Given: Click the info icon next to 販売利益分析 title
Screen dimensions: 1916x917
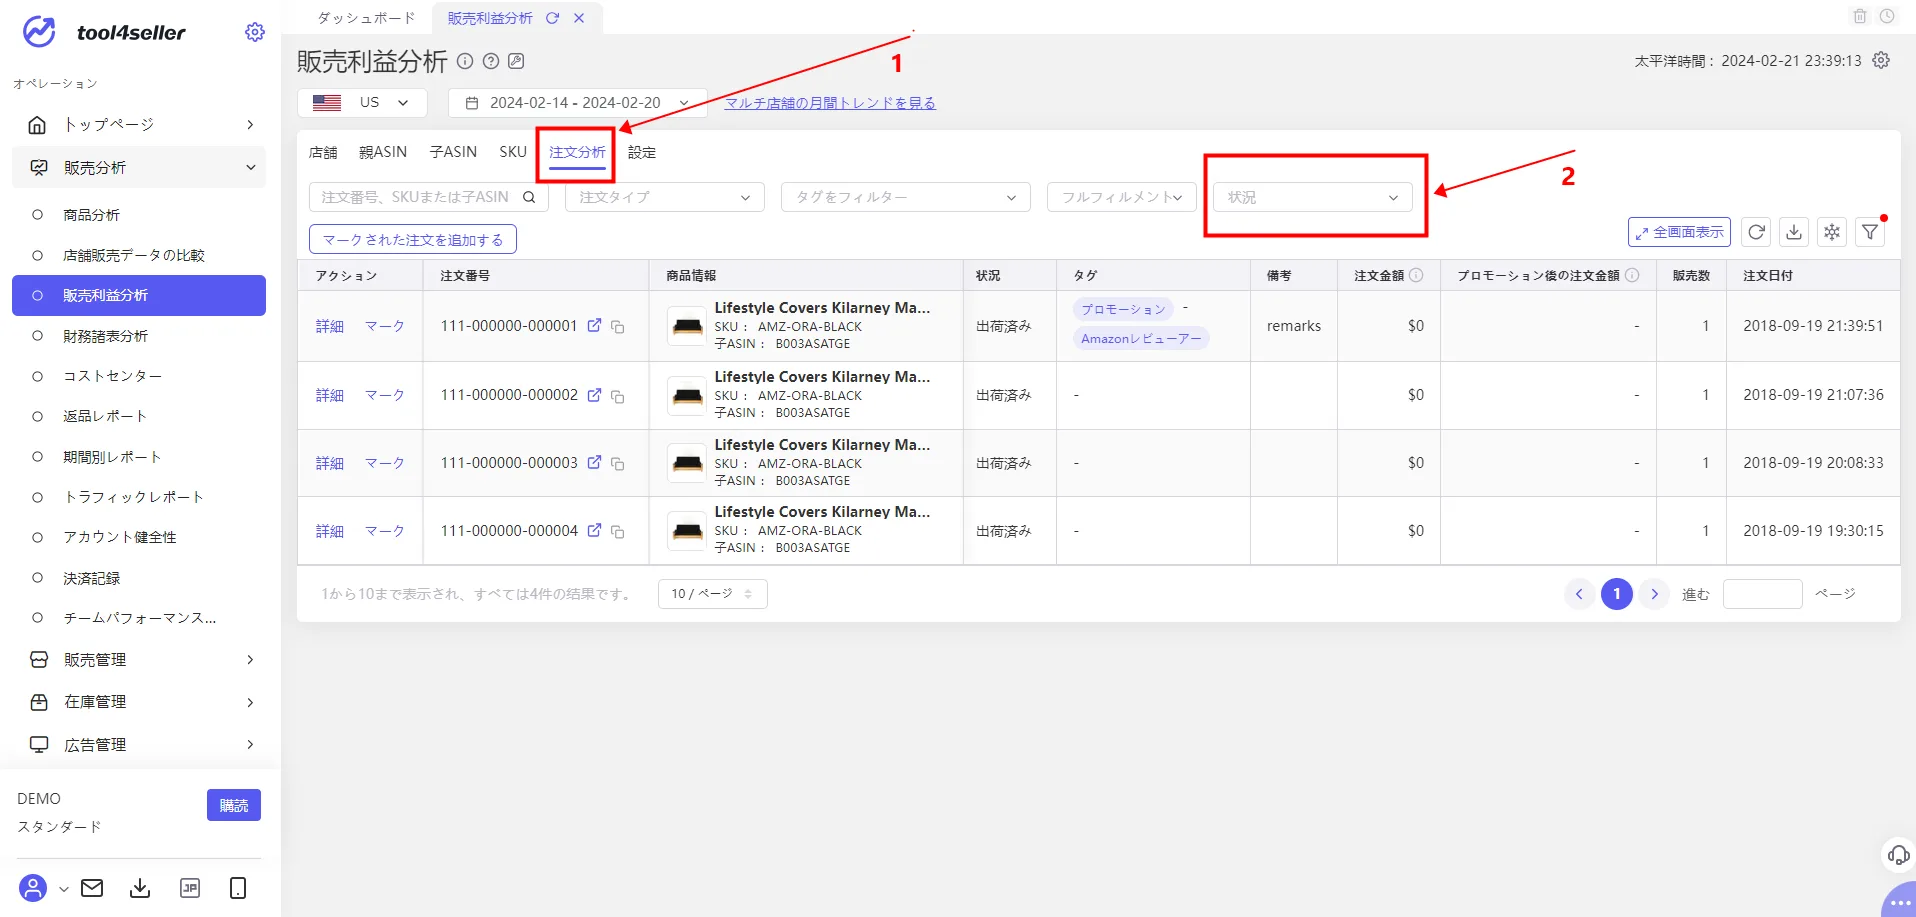Looking at the screenshot, I should [465, 61].
